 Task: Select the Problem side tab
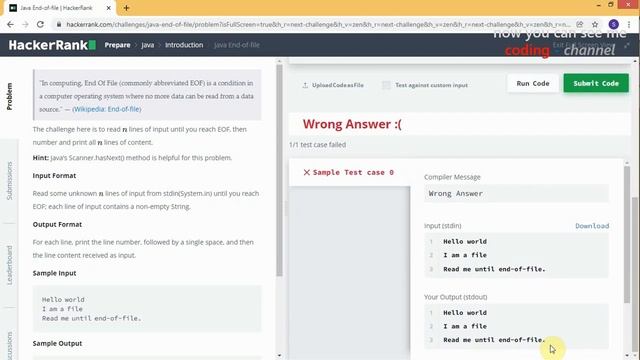tap(9, 97)
